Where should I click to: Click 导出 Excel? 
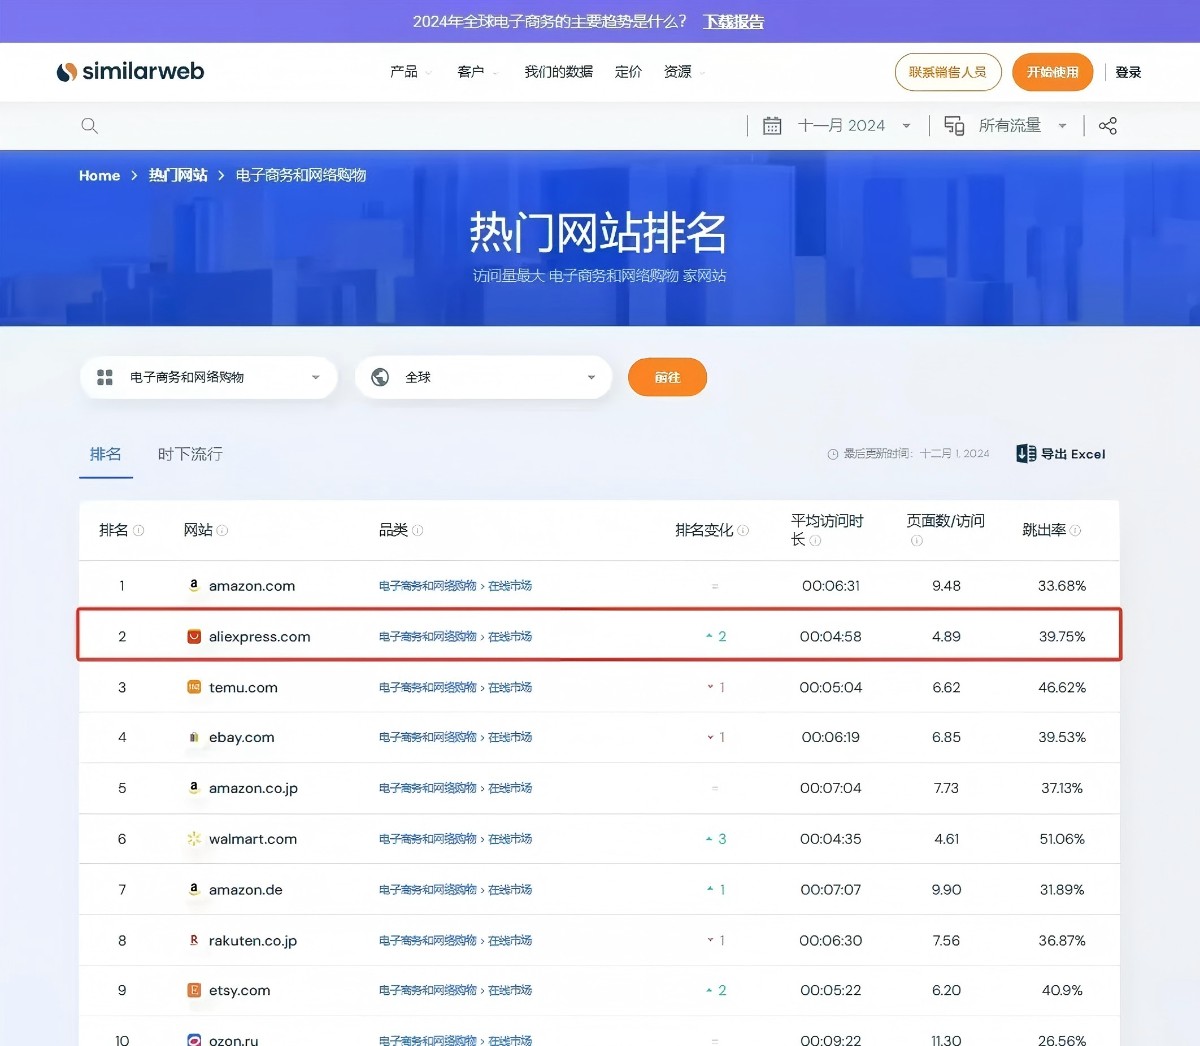pos(1061,454)
